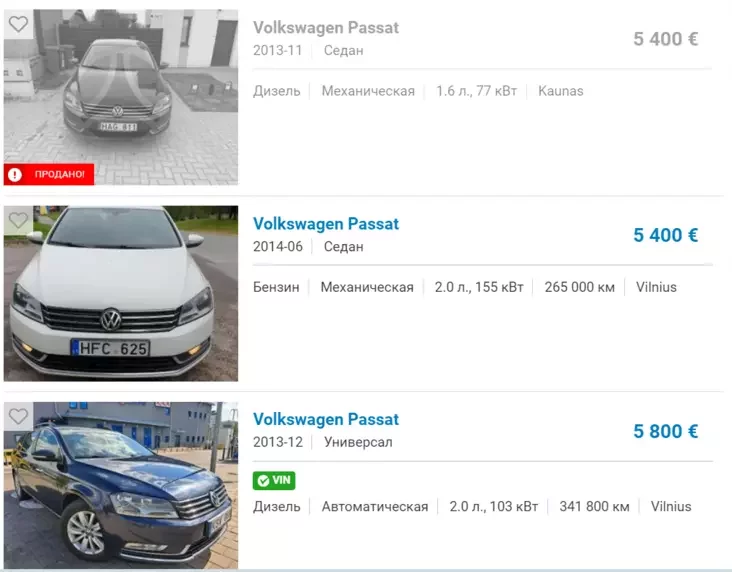Click the red ПРОДАНО! sold badge
732x572 pixels.
(49, 174)
